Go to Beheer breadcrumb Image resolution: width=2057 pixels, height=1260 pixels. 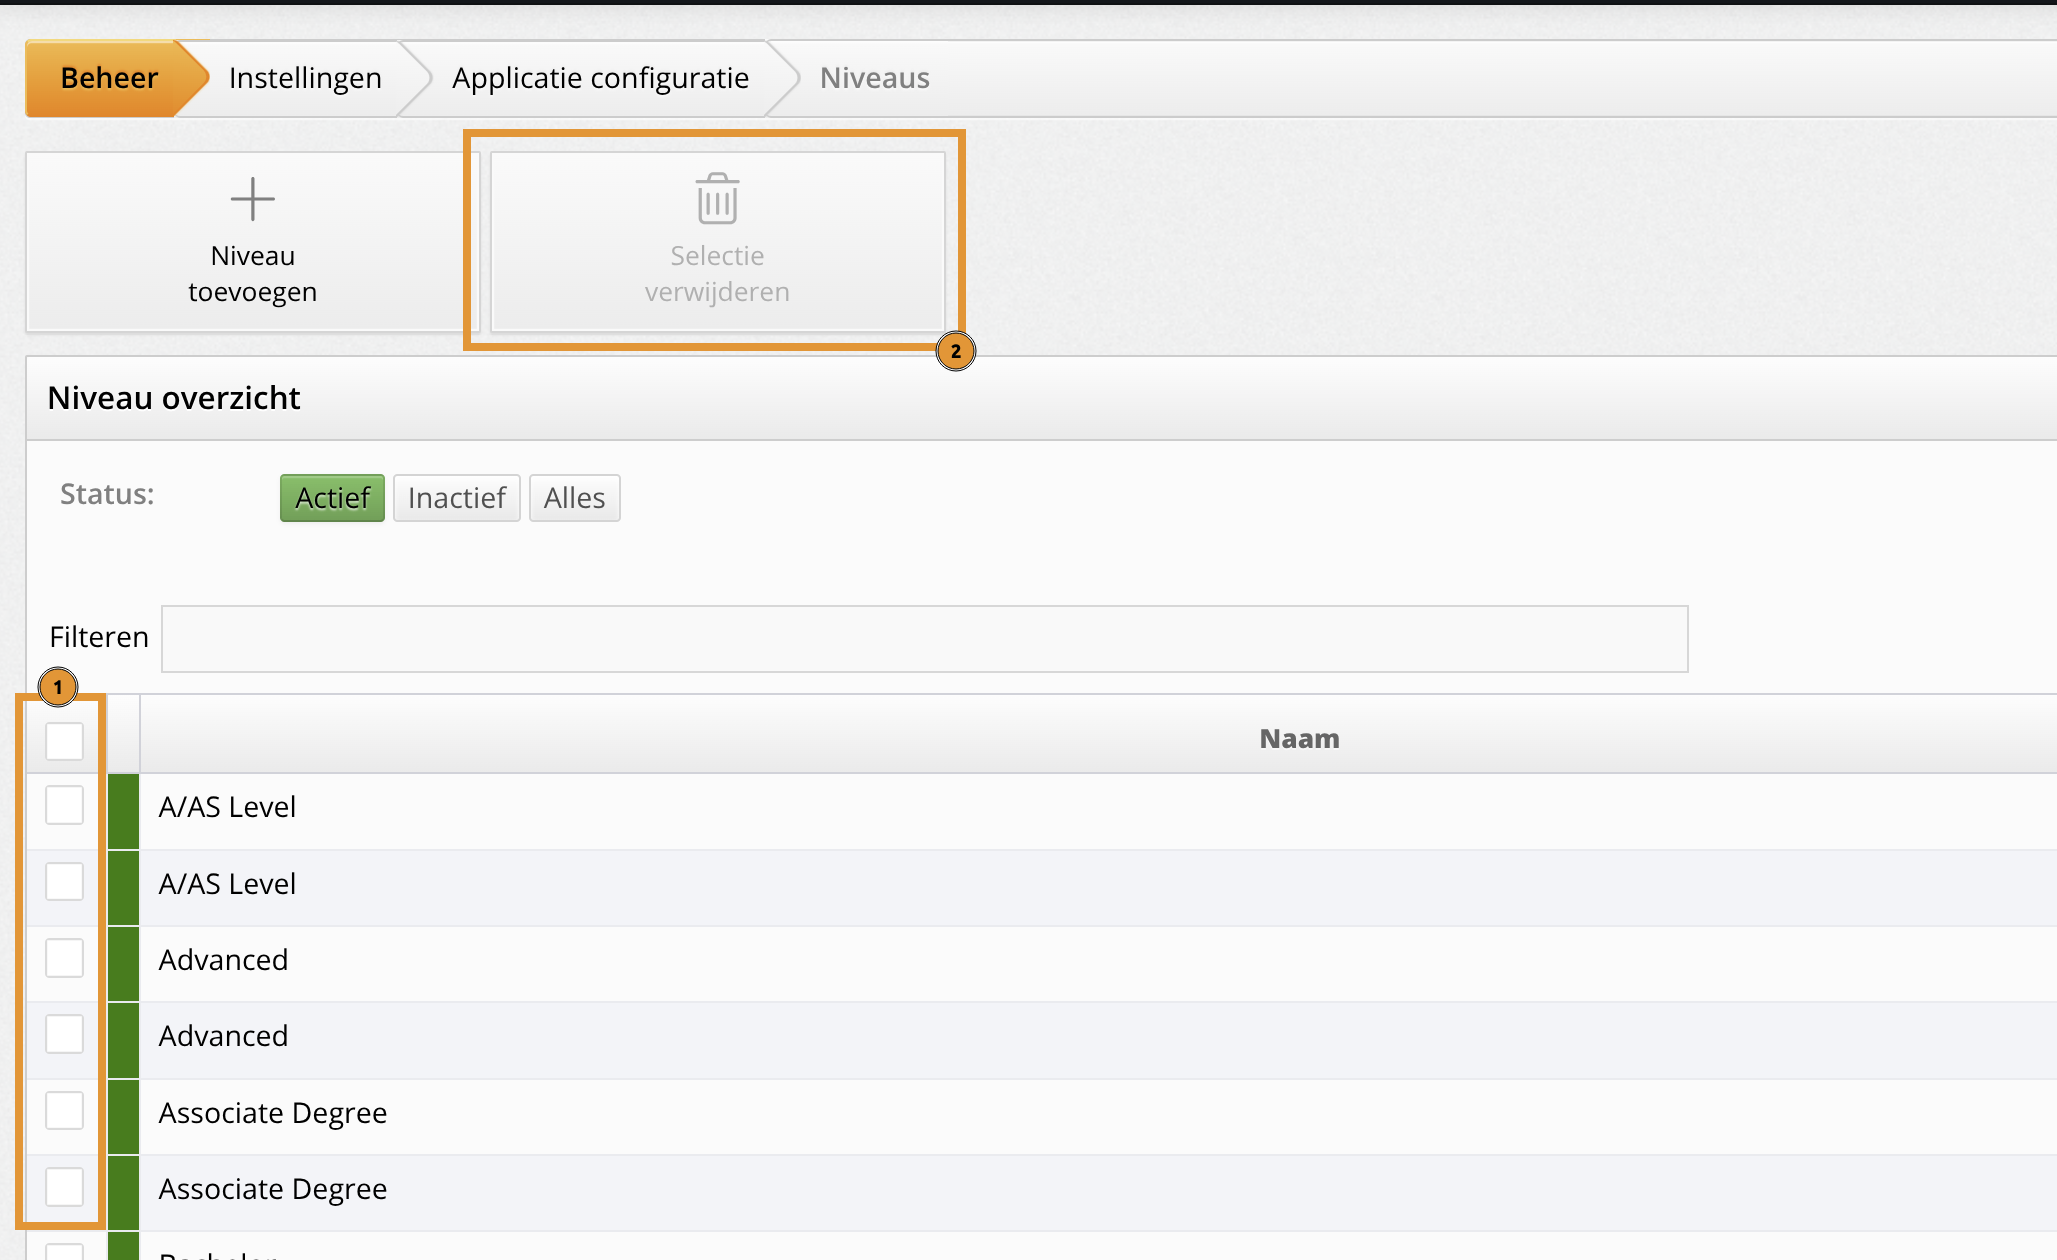click(109, 78)
